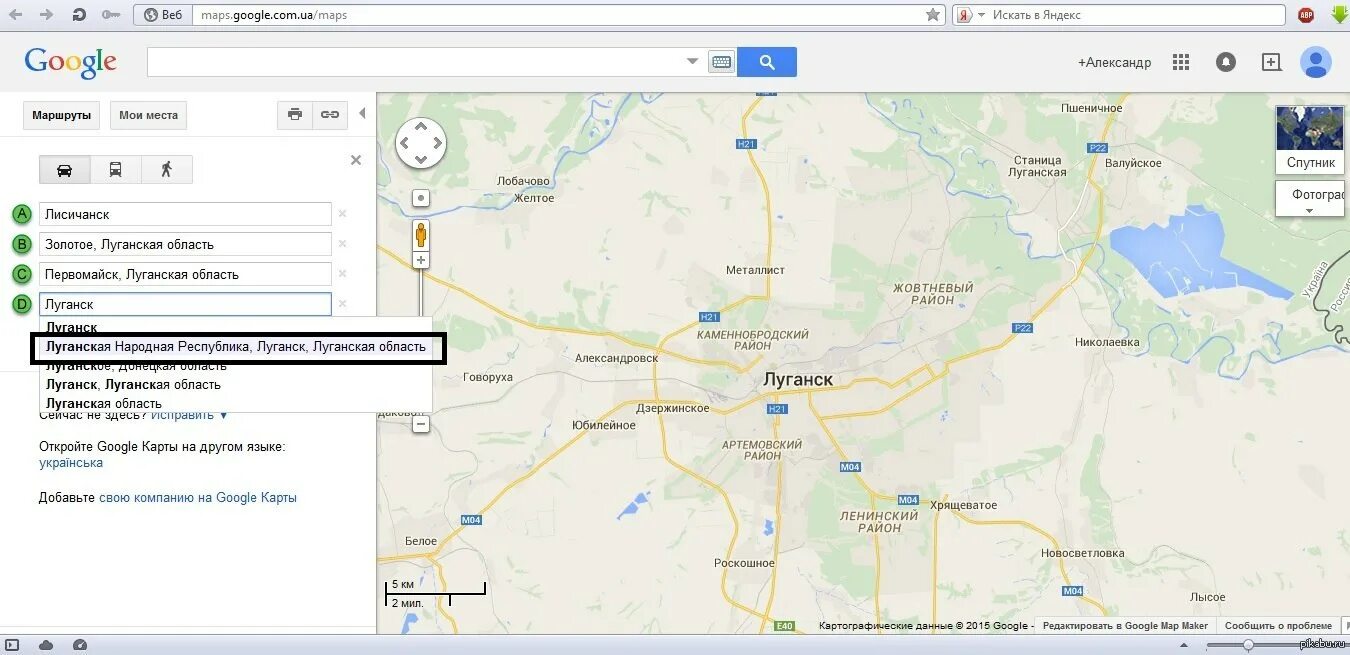Remove waypoint Золотое with its x
Screen dimensions: 1350x655
343,244
